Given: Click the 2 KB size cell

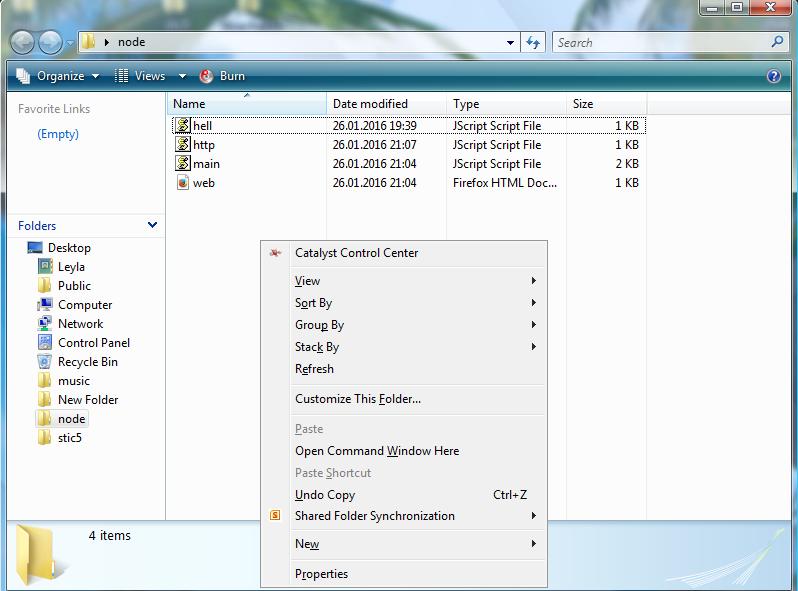Looking at the screenshot, I should tap(626, 164).
